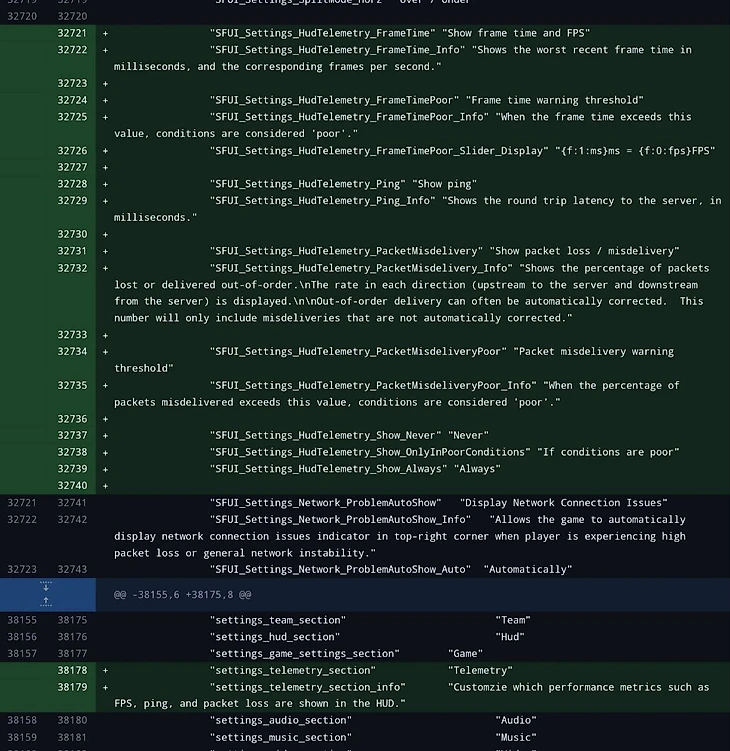Select new line number 38181

click(x=72, y=738)
